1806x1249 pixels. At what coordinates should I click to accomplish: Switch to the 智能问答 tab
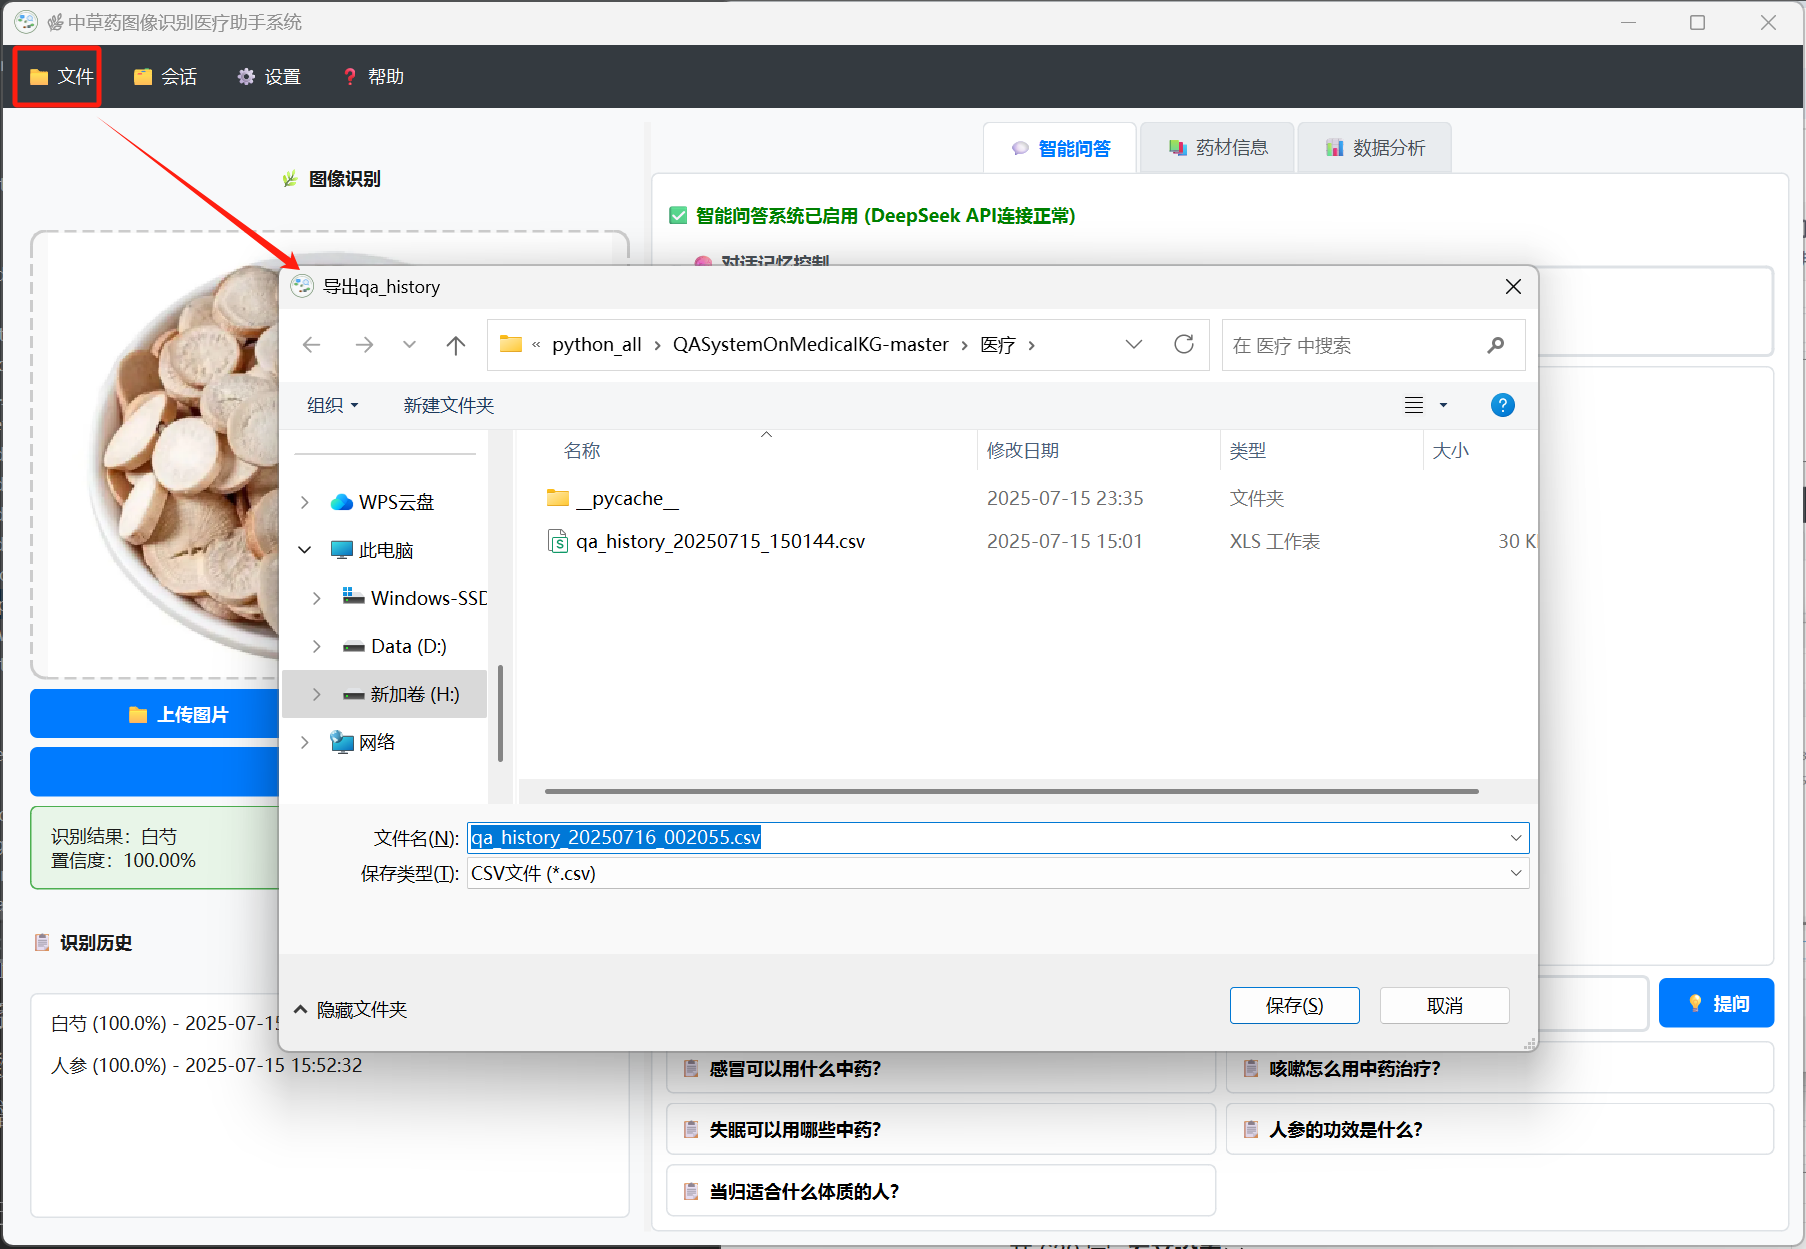(x=1060, y=148)
